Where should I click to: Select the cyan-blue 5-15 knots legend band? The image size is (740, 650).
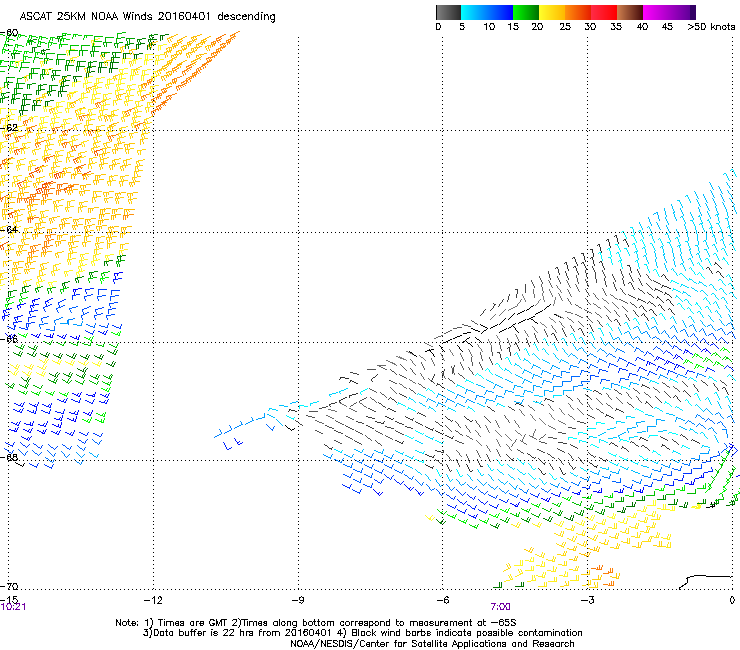(487, 12)
